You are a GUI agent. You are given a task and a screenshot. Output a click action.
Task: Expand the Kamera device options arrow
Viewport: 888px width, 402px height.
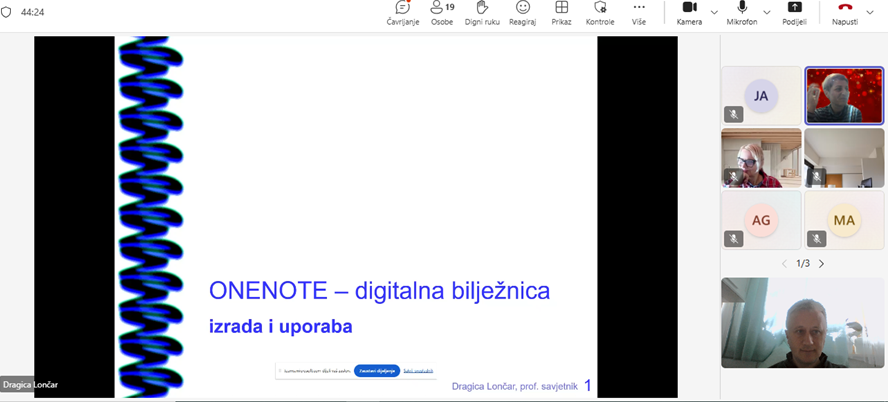715,12
